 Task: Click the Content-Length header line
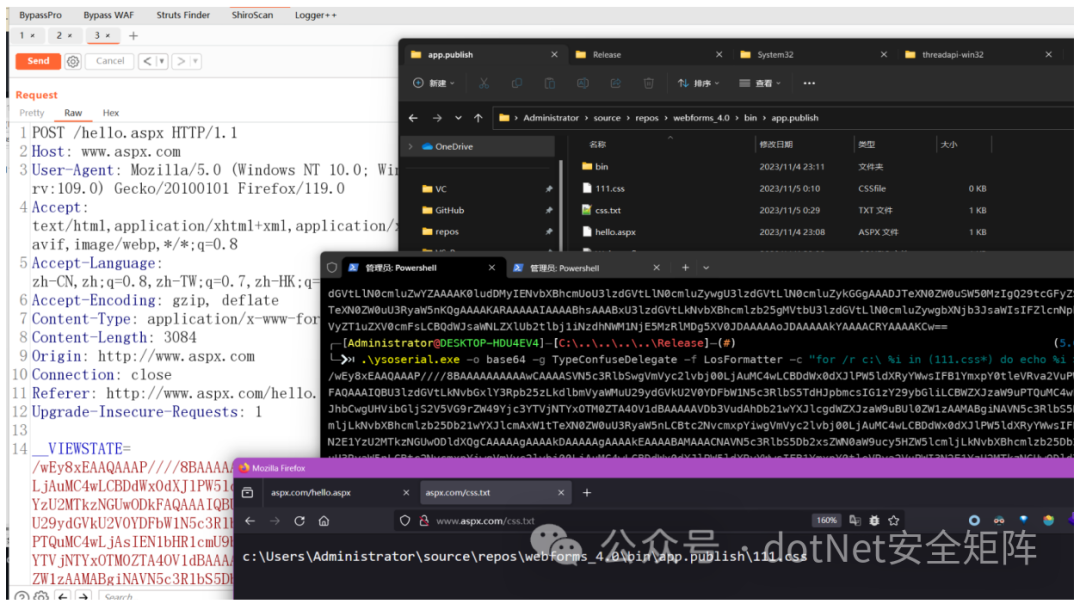(114, 337)
